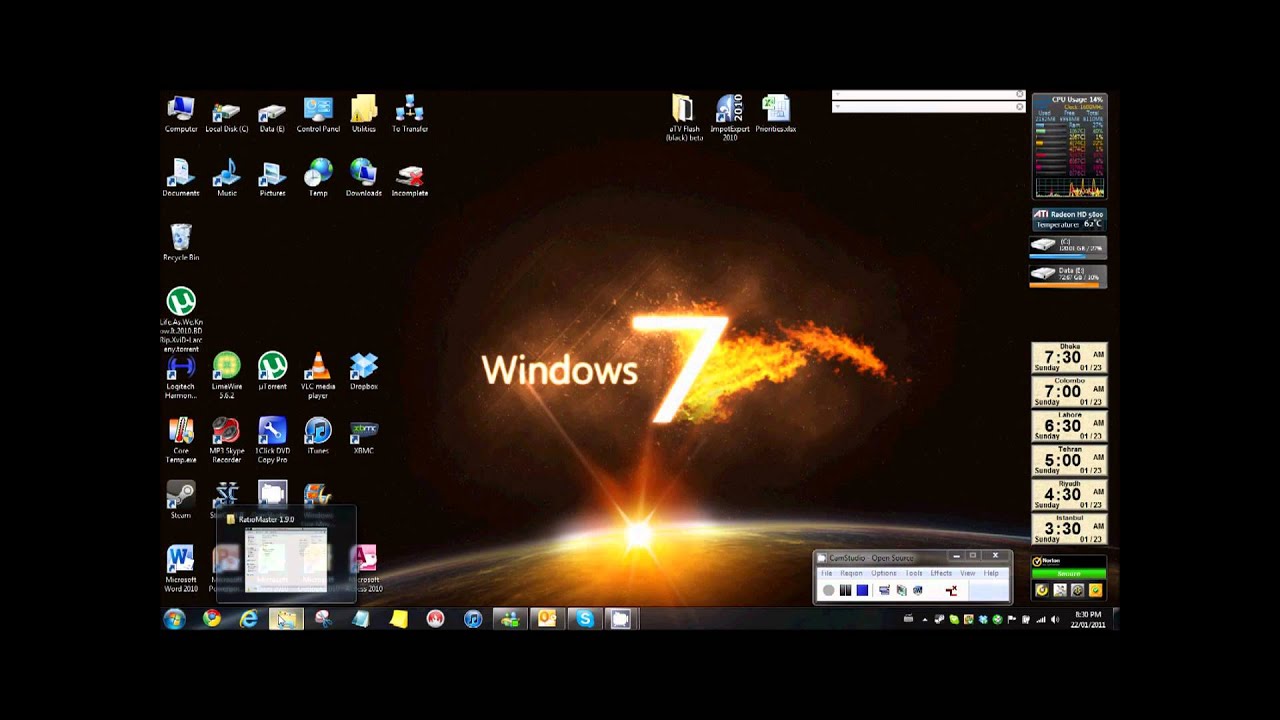Select the µTorrent desktop shortcut

click(x=272, y=372)
